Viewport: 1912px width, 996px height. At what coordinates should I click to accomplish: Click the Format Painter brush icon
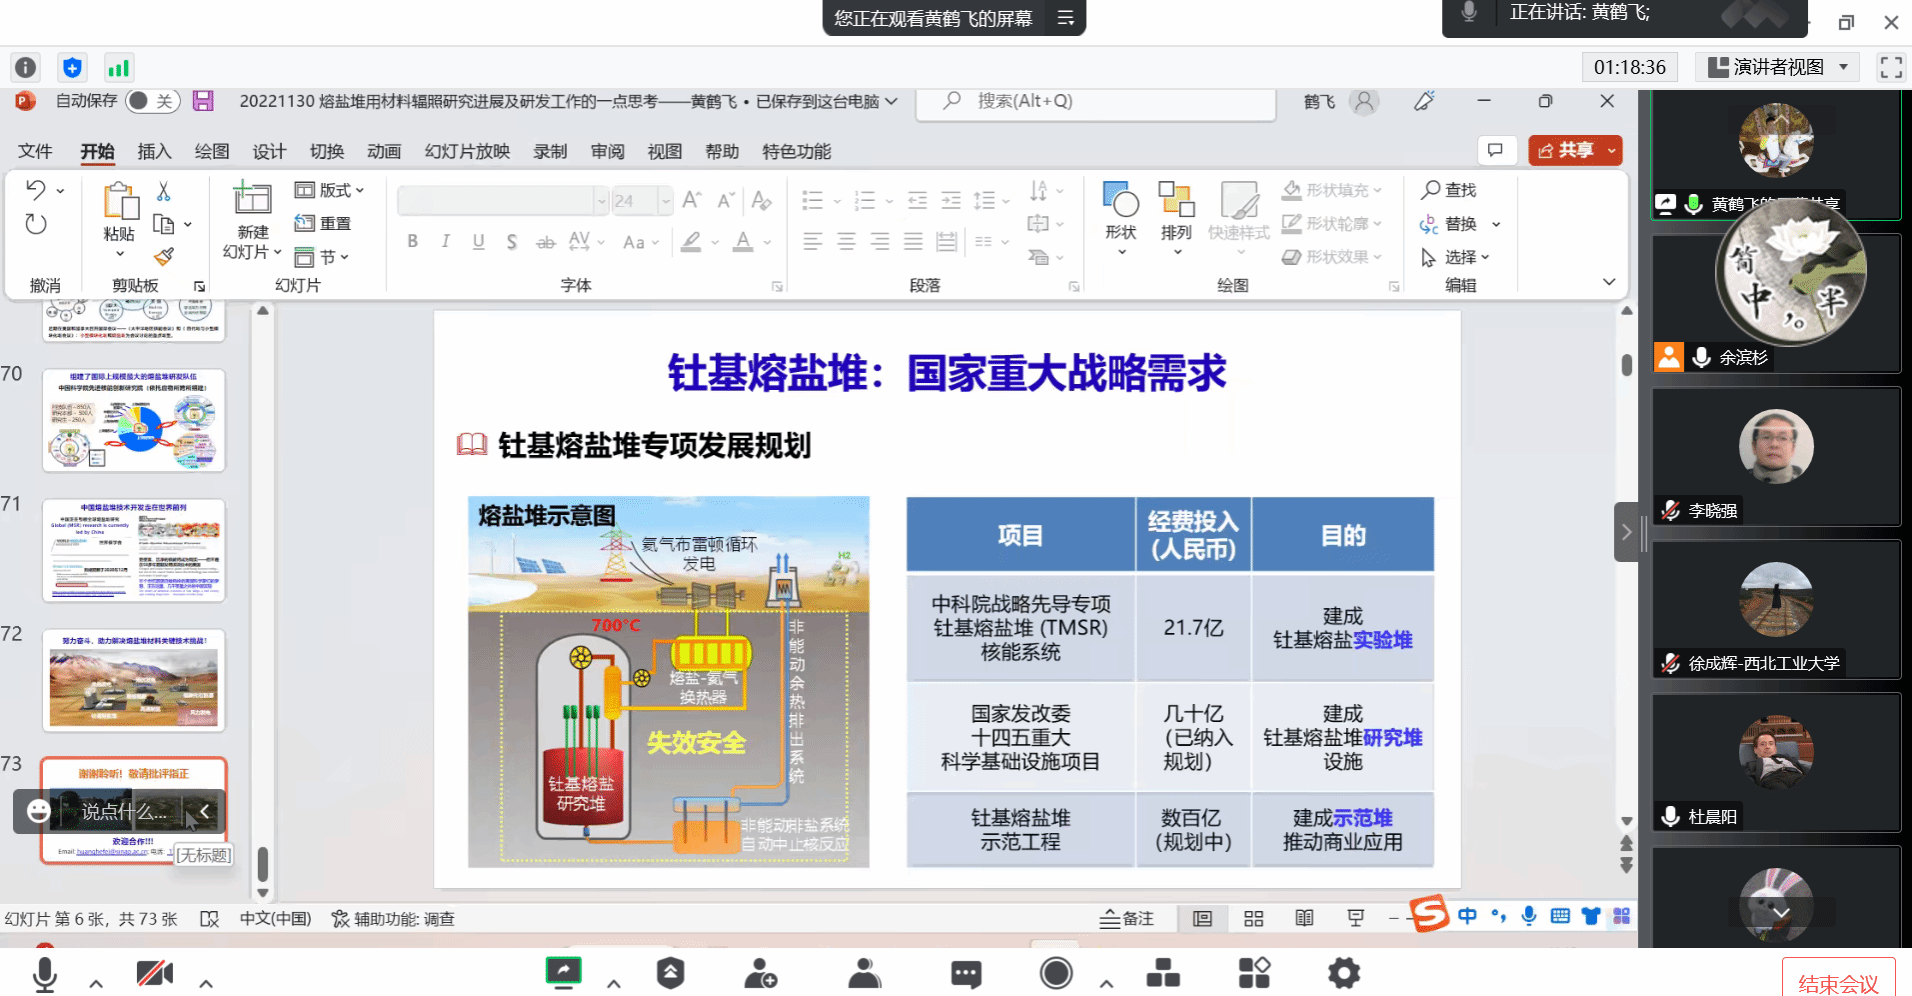tap(164, 257)
